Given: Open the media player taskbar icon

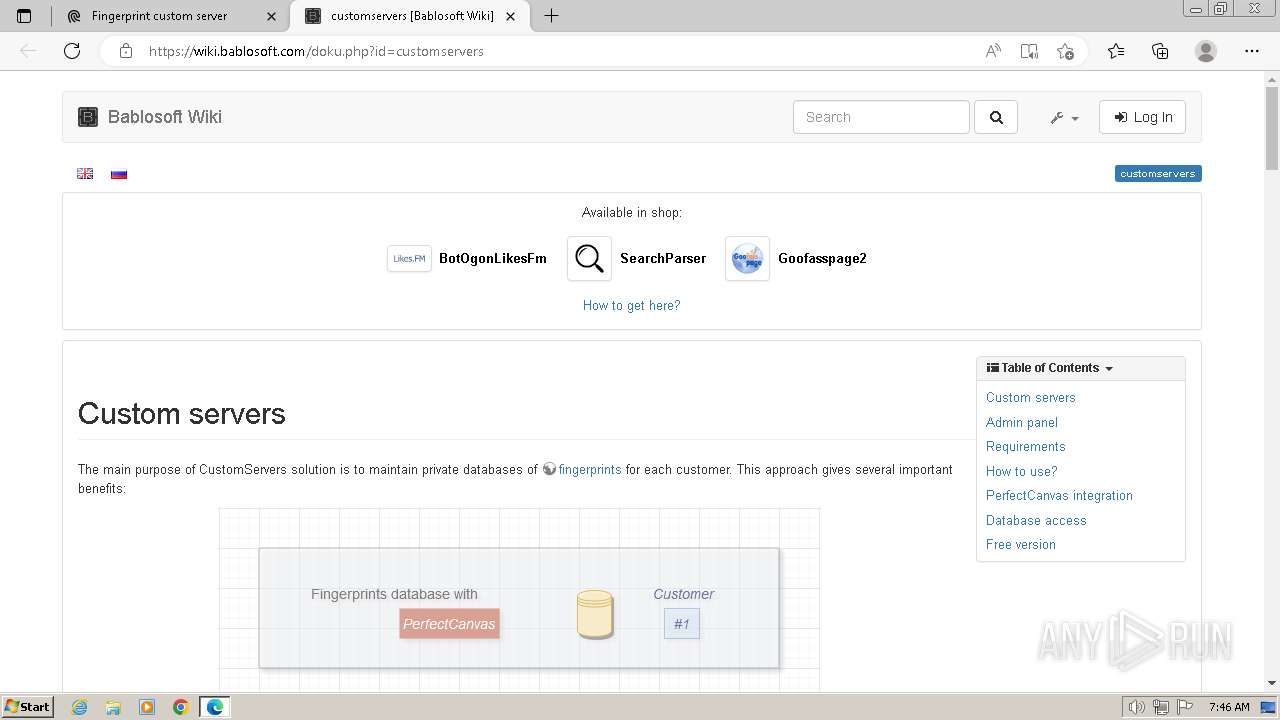Looking at the screenshot, I should click(147, 707).
